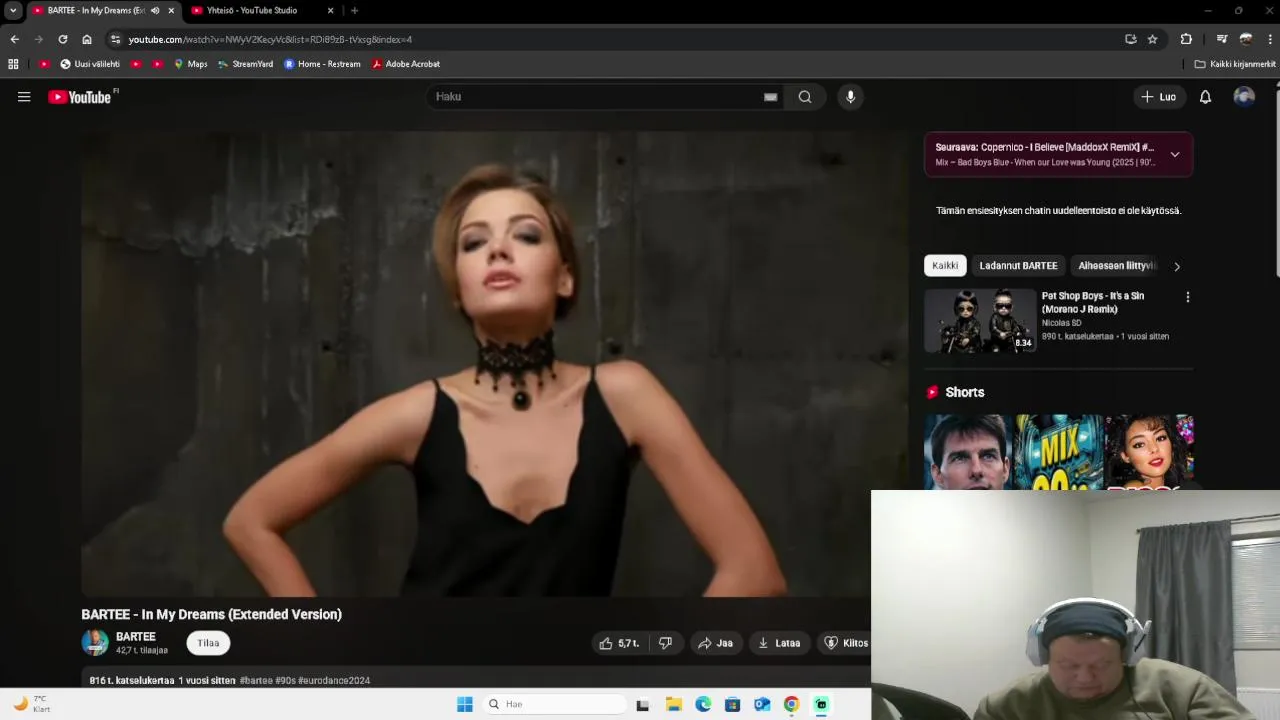1280x720 pixels.
Task: Open YouTube notifications bell
Action: point(1205,97)
